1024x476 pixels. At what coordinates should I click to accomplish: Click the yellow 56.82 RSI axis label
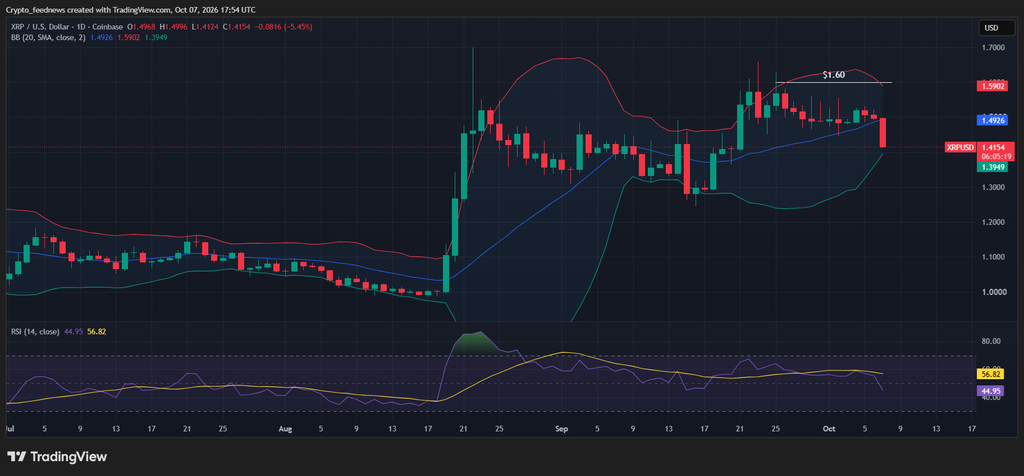tap(991, 374)
